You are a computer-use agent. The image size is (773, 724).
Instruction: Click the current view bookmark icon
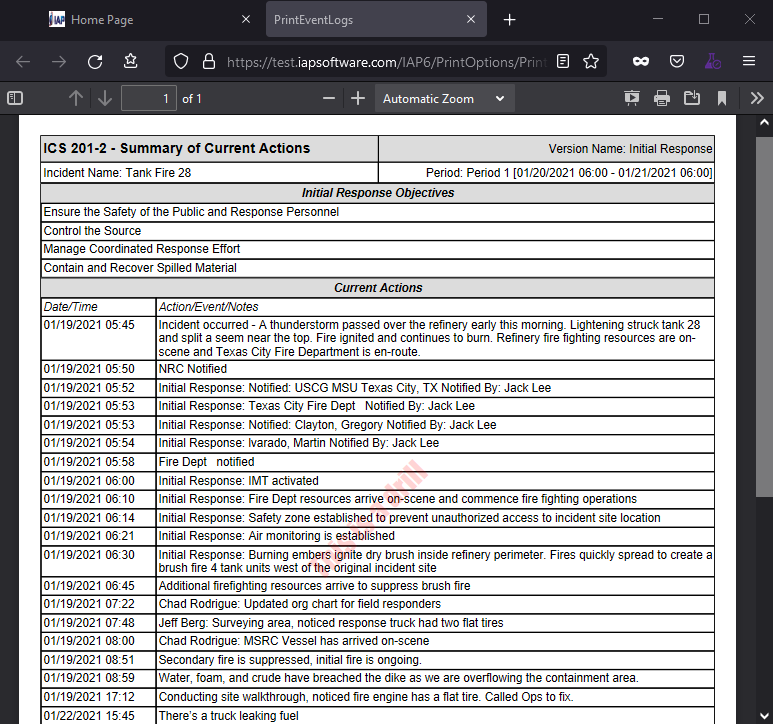pos(722,99)
